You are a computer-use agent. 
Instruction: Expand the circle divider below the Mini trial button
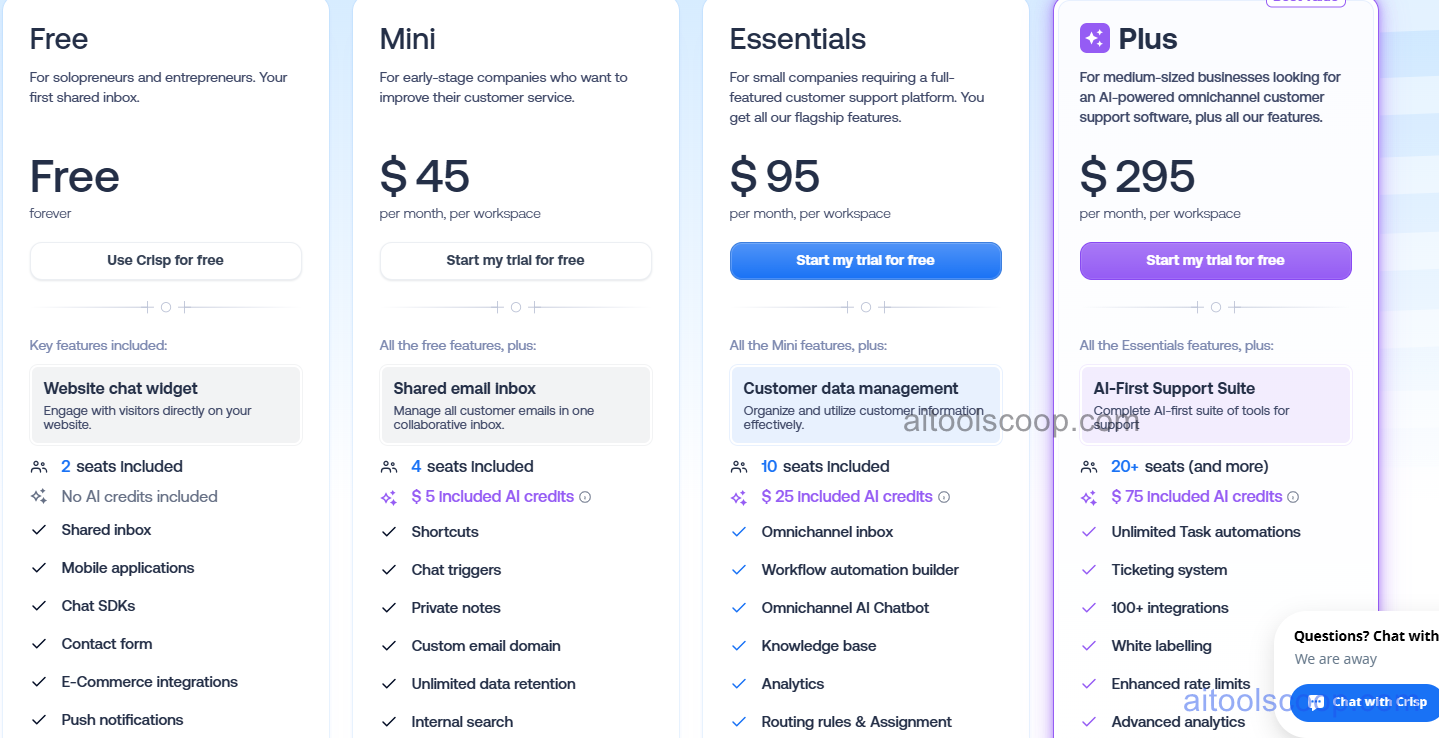[515, 307]
